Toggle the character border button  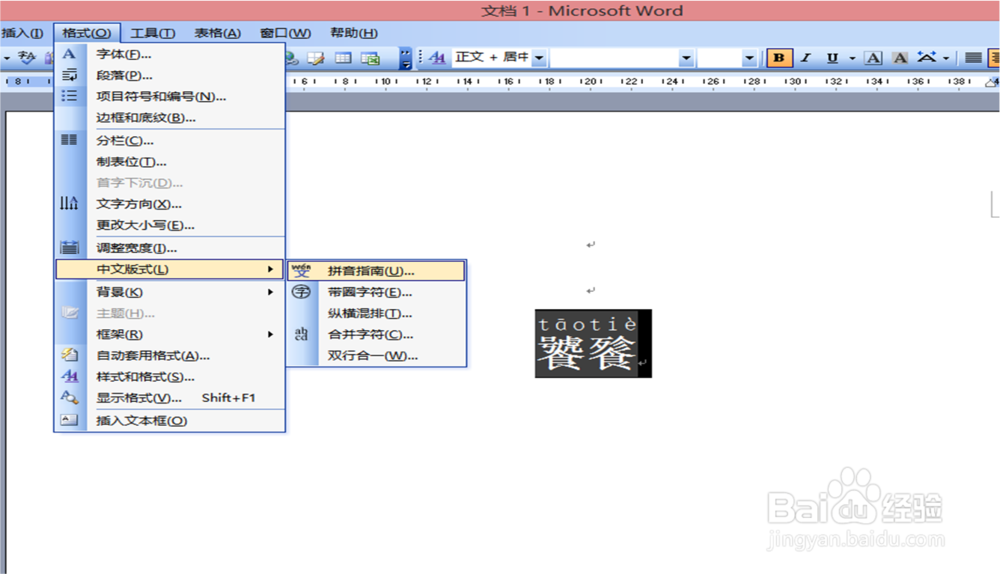(873, 58)
